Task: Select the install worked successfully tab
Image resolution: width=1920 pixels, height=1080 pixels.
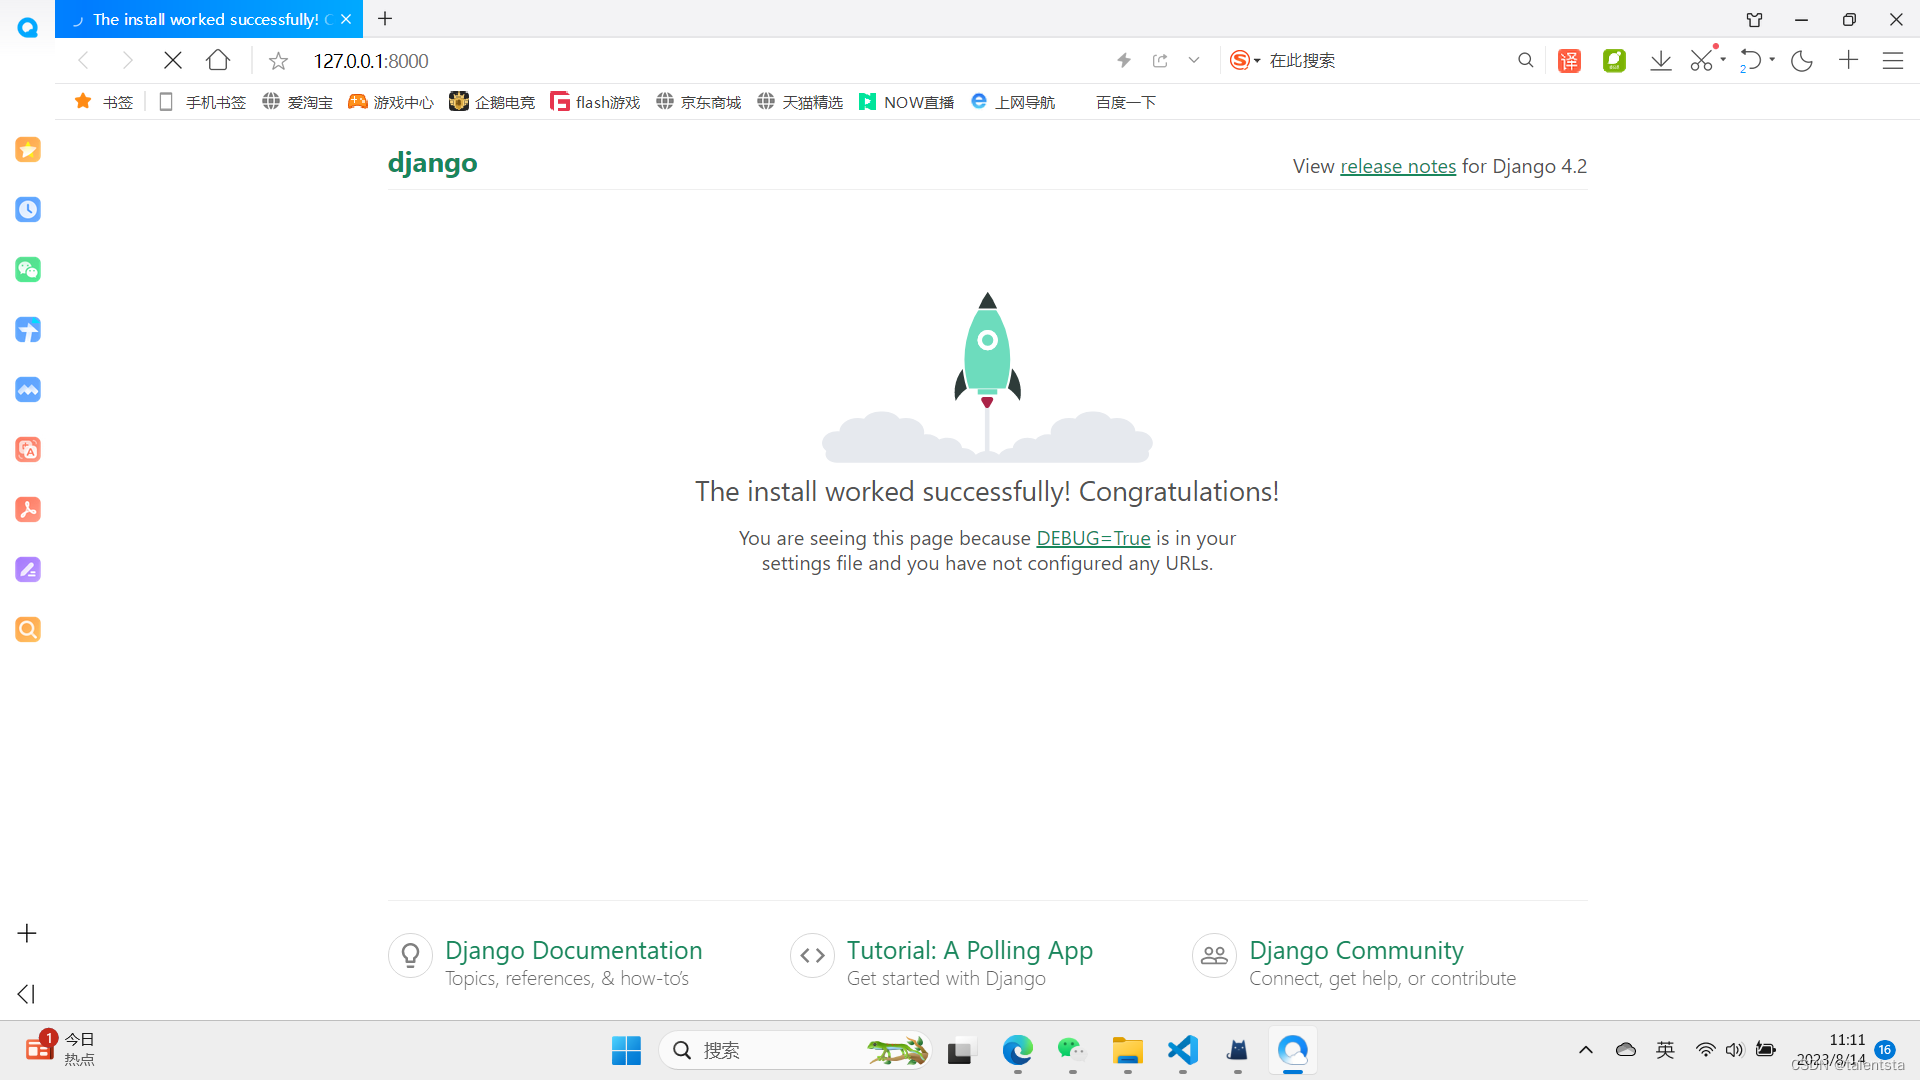Action: click(x=208, y=19)
